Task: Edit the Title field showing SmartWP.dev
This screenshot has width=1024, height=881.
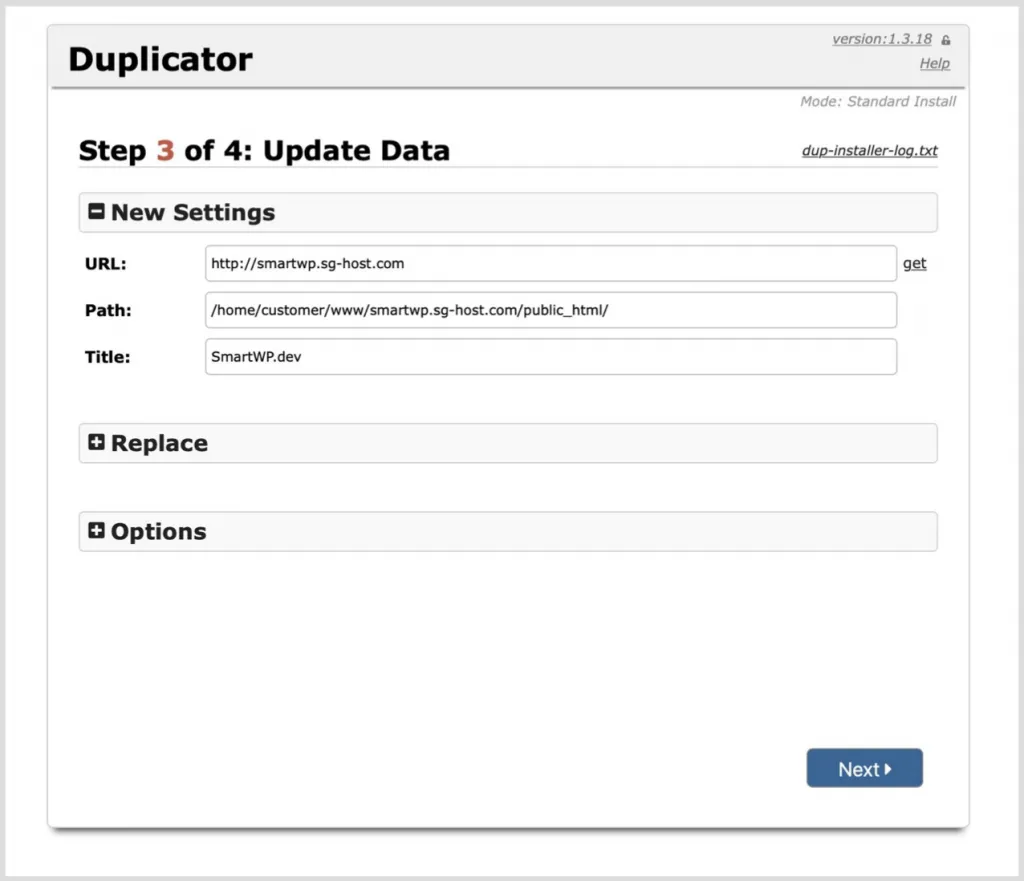Action: pos(550,357)
